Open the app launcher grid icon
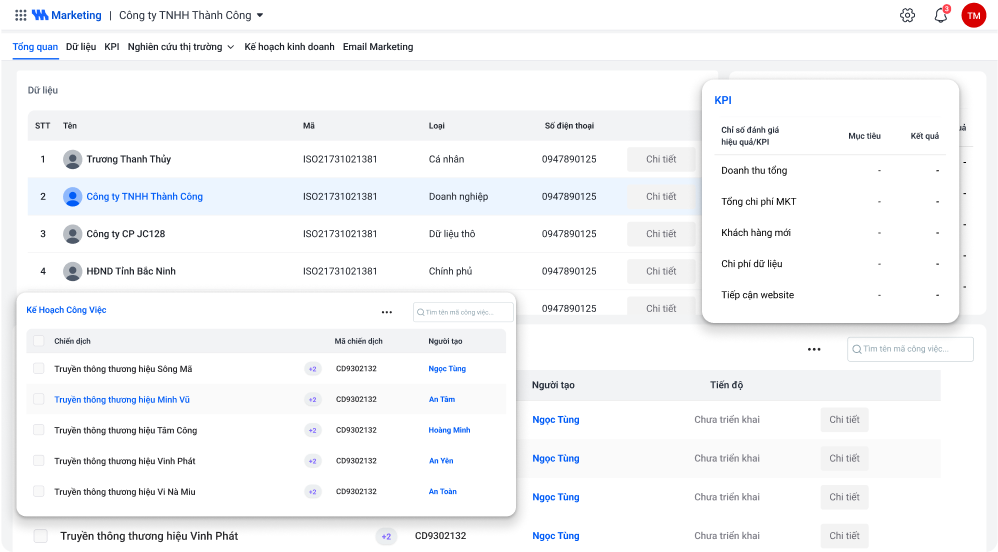Screen dimensions: 998x552 click(20, 15)
